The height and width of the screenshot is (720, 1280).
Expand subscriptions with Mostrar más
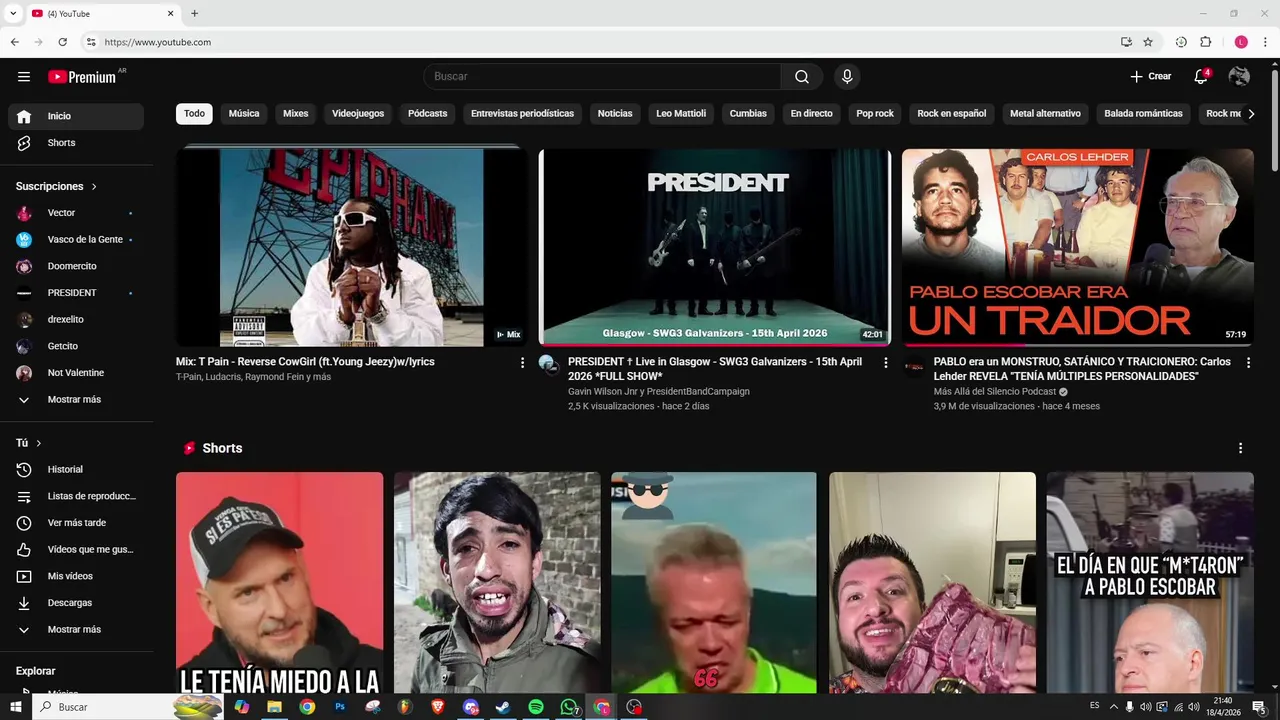76,400
